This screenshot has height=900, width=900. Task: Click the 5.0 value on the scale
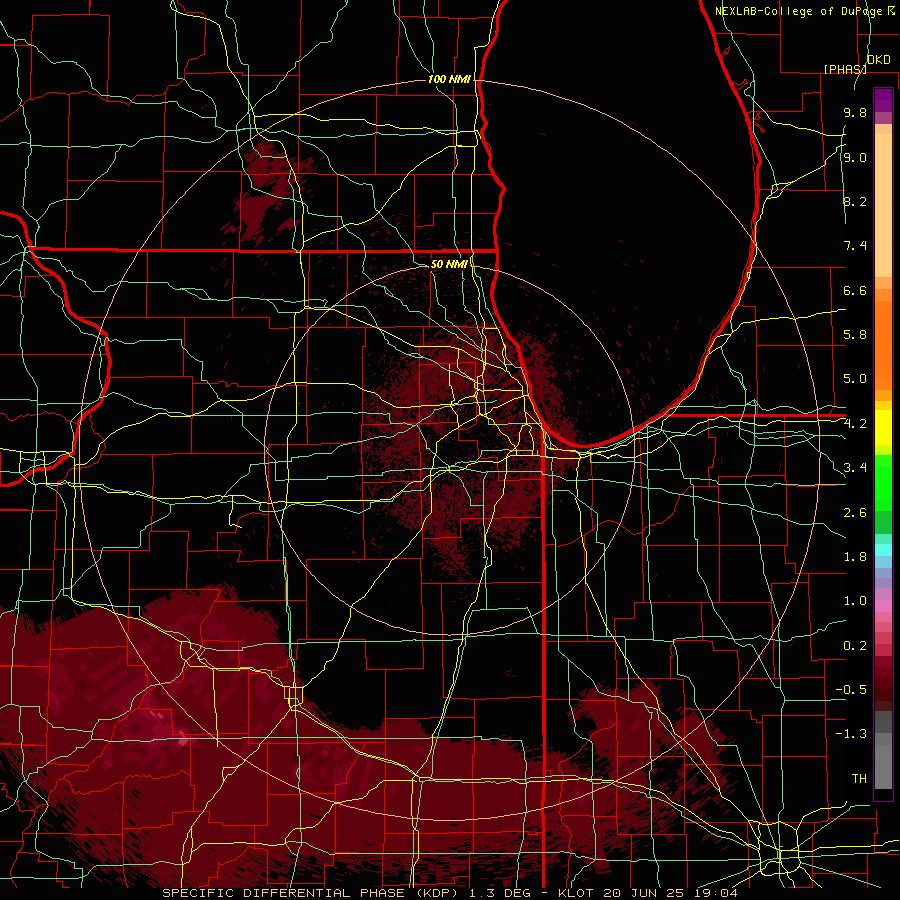tap(855, 379)
